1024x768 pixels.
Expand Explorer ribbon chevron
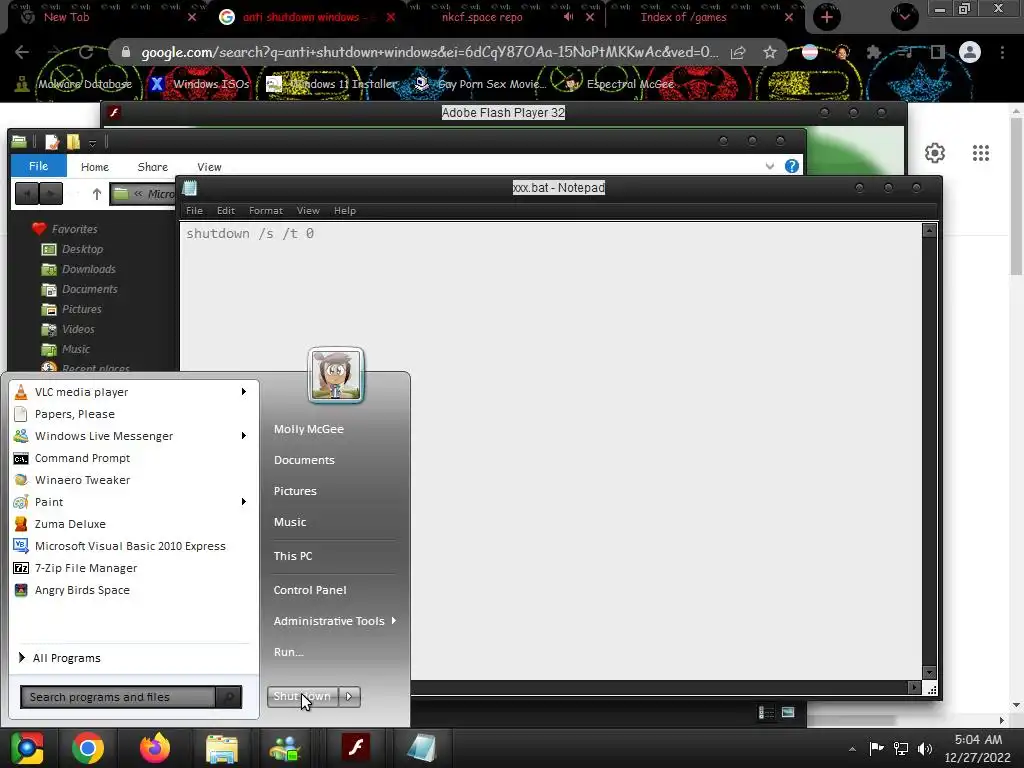click(769, 167)
